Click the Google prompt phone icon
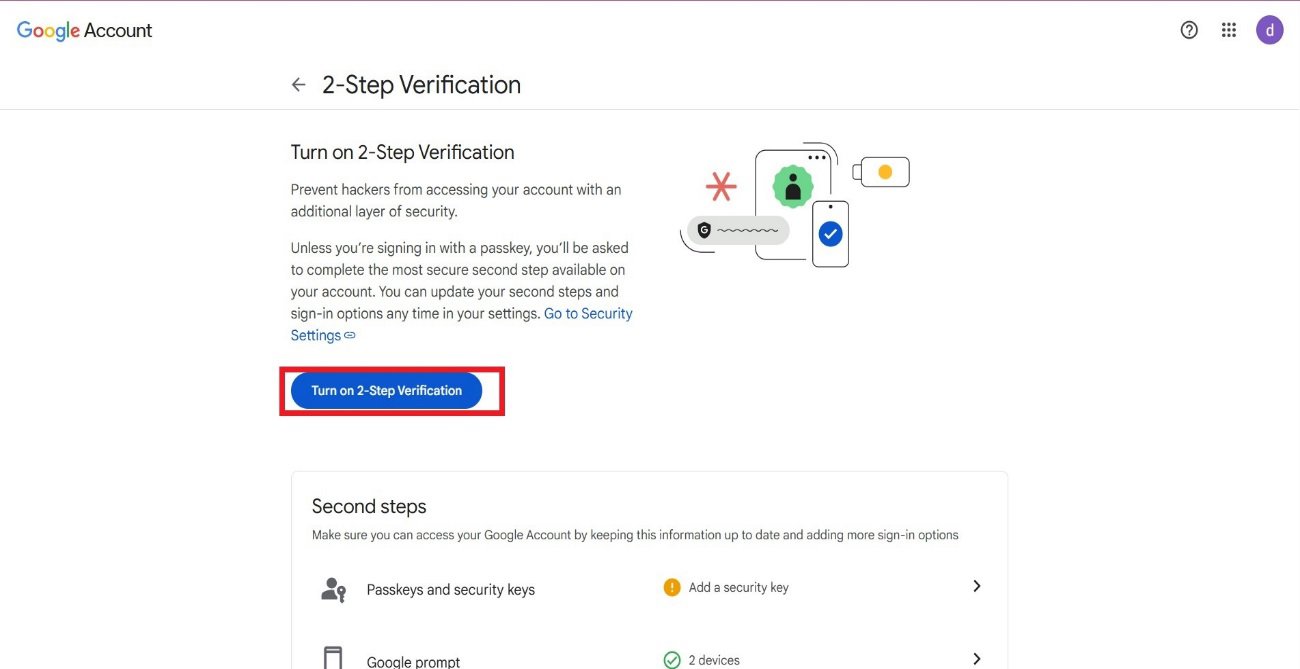Screen dimensions: 1300x669 pos(333,659)
